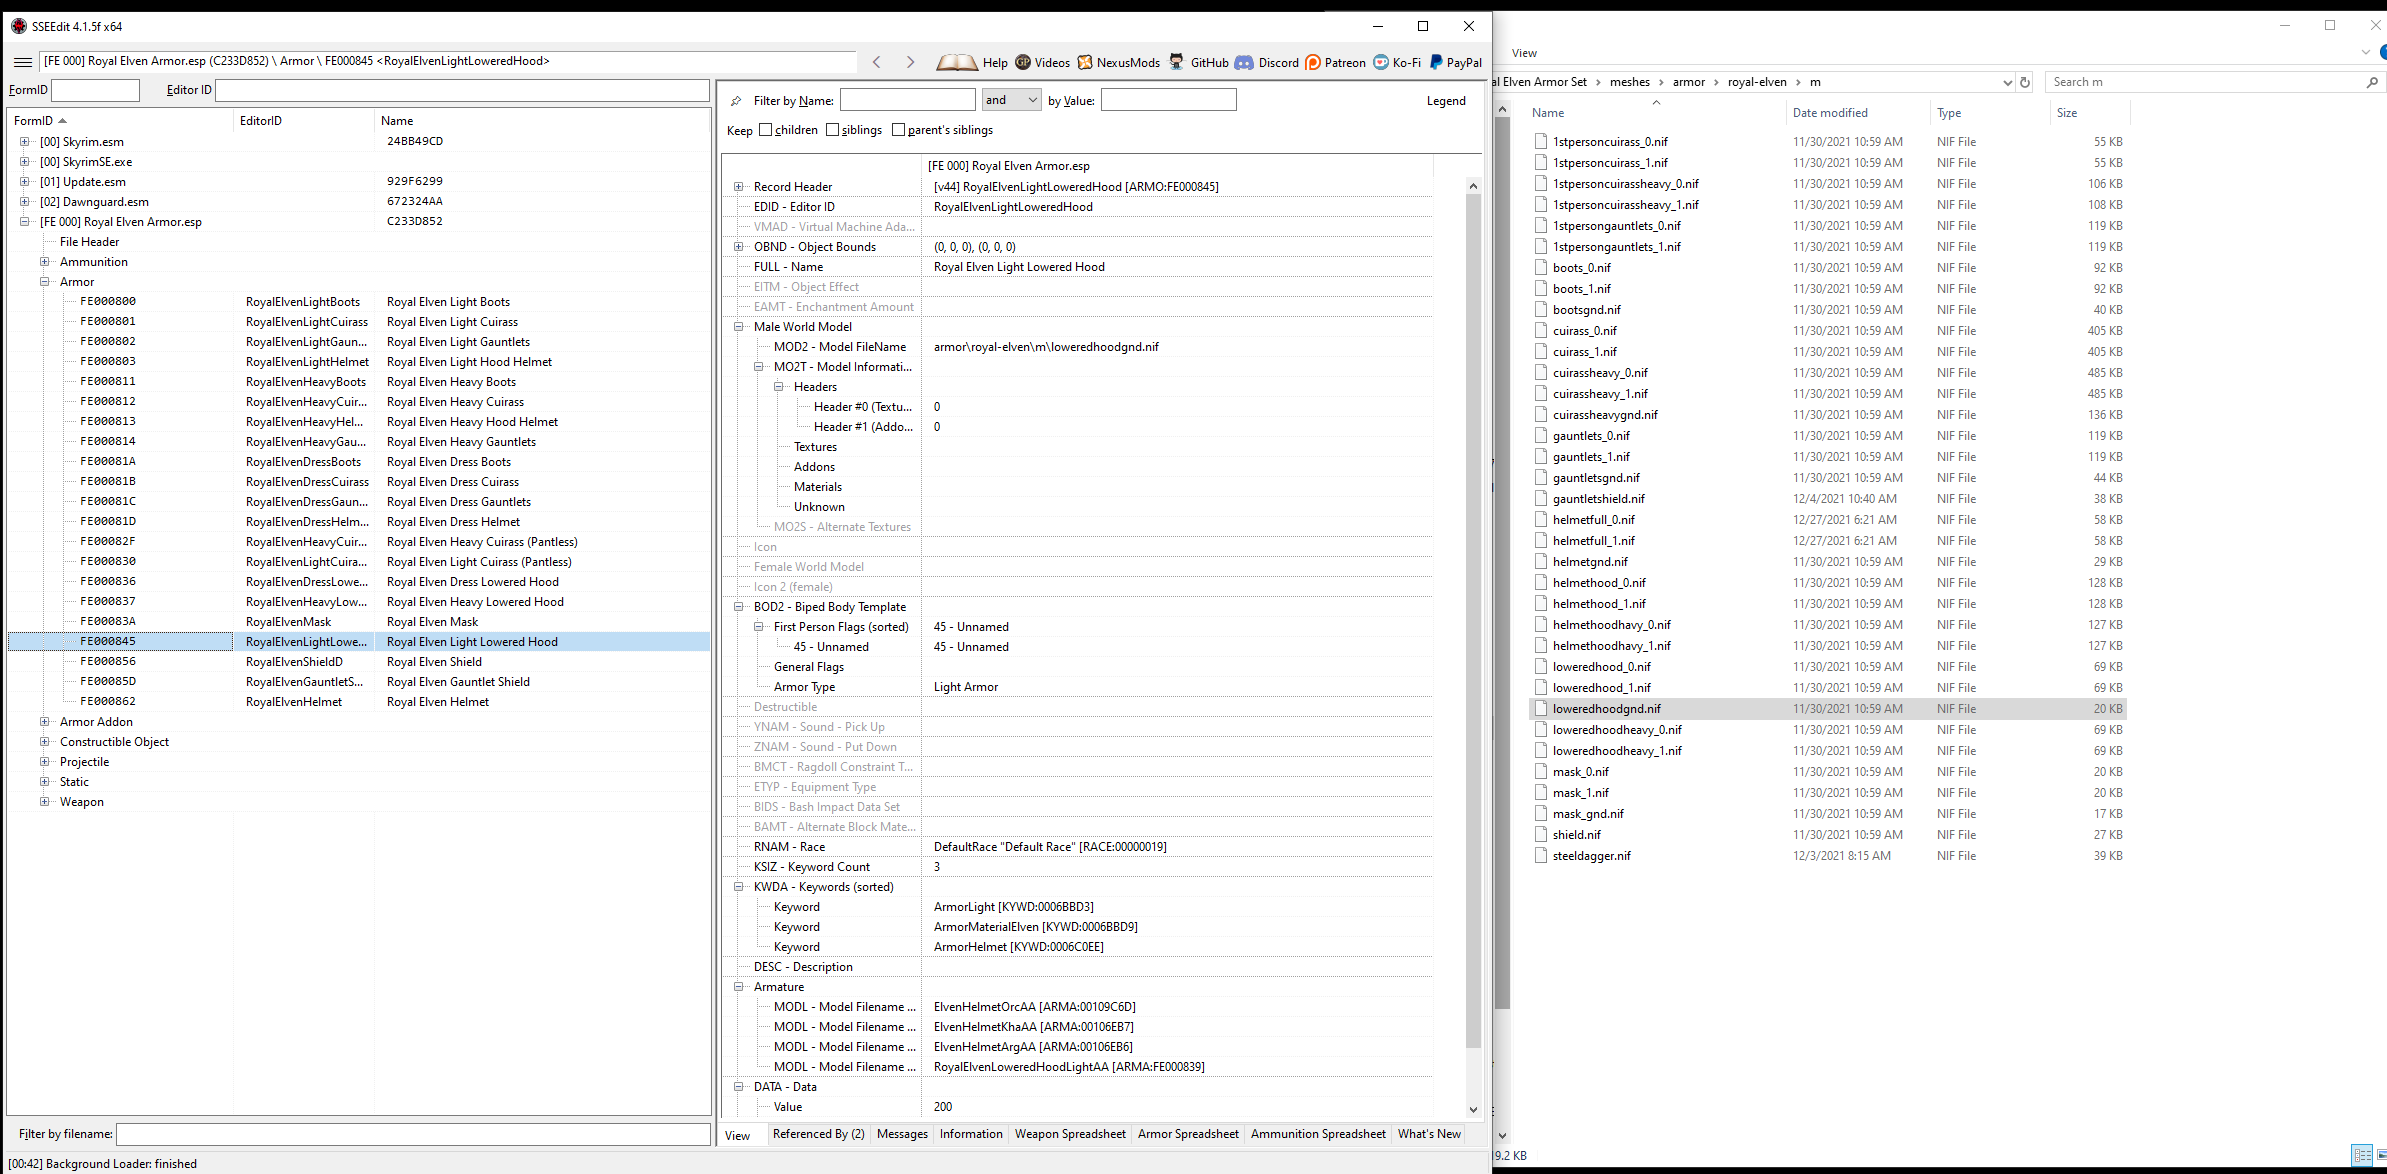Screen dimensions: 2387x1174
Task: Open the Videos link icon
Action: click(x=1023, y=62)
